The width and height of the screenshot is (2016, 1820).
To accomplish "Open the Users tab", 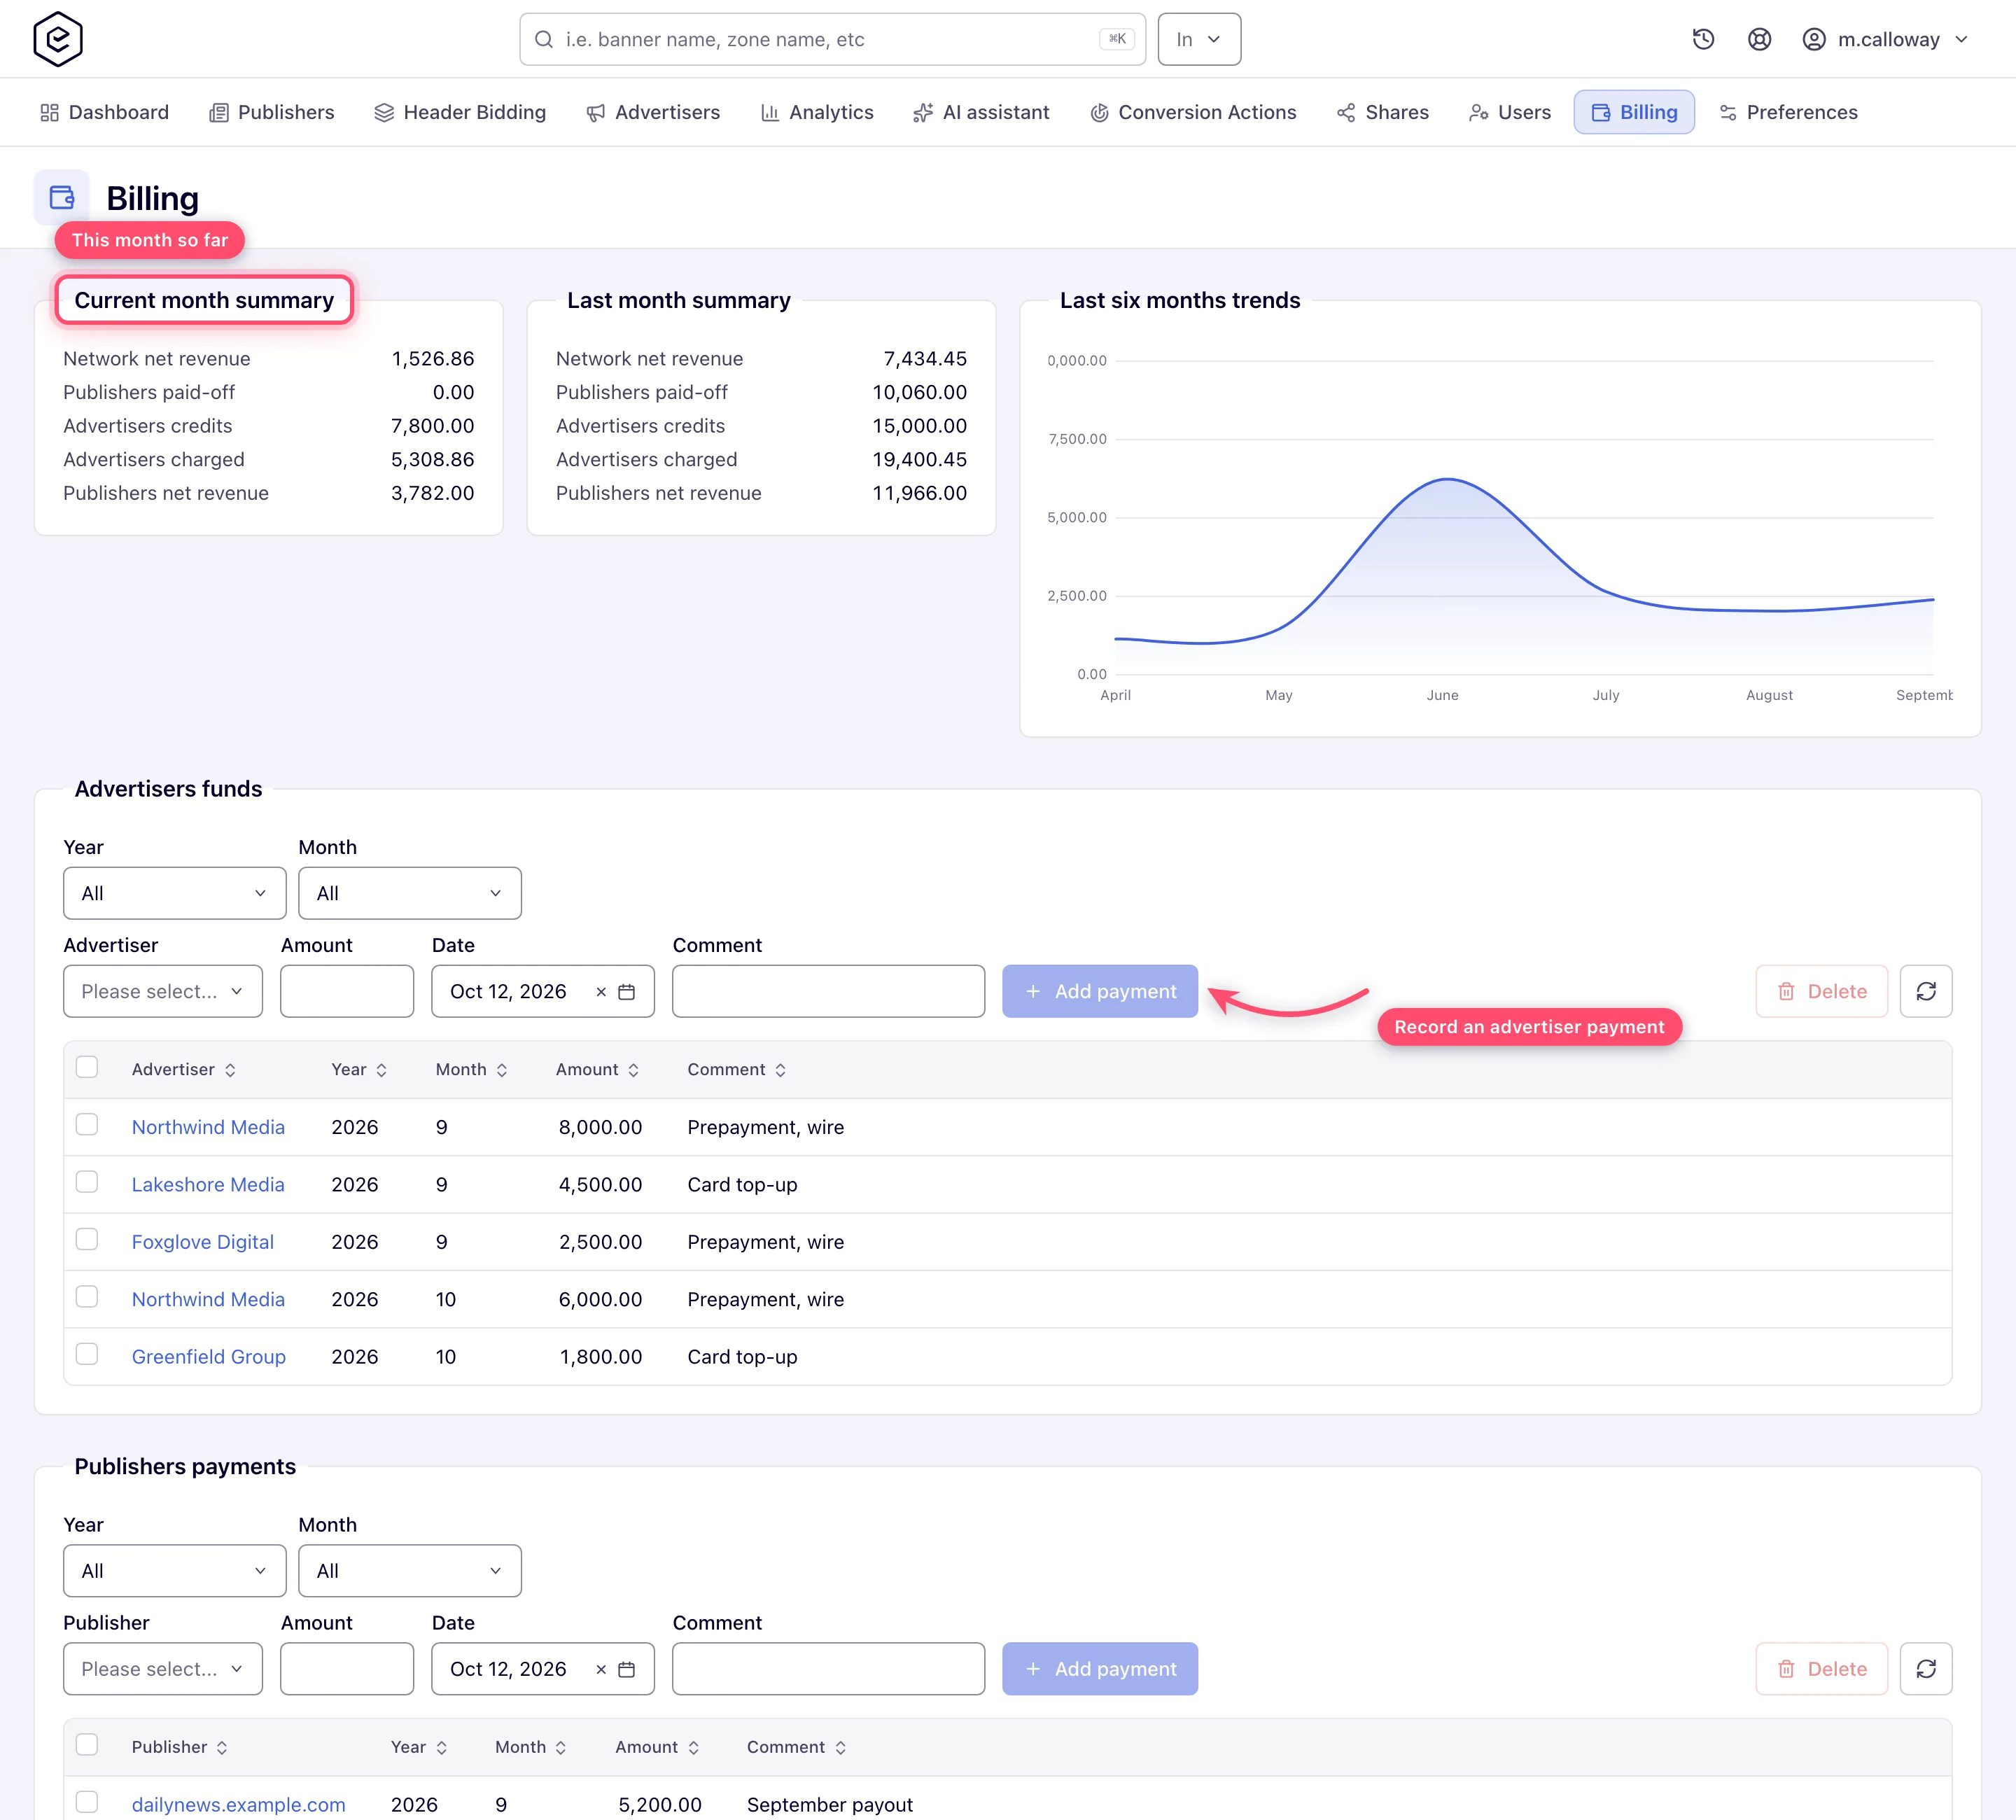I will coord(1510,112).
